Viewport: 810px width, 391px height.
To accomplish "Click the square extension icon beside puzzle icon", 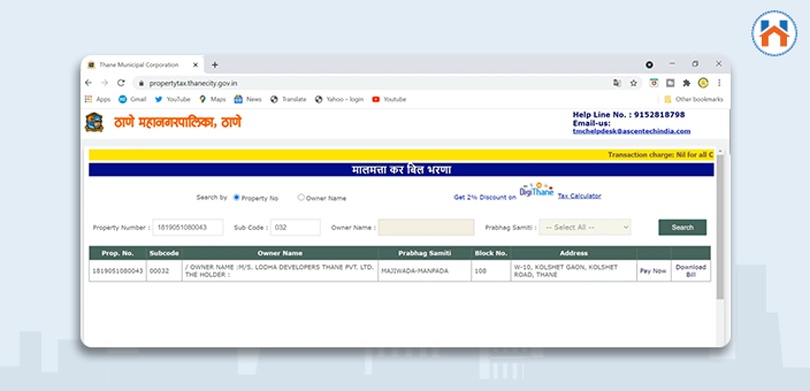I will click(x=670, y=83).
